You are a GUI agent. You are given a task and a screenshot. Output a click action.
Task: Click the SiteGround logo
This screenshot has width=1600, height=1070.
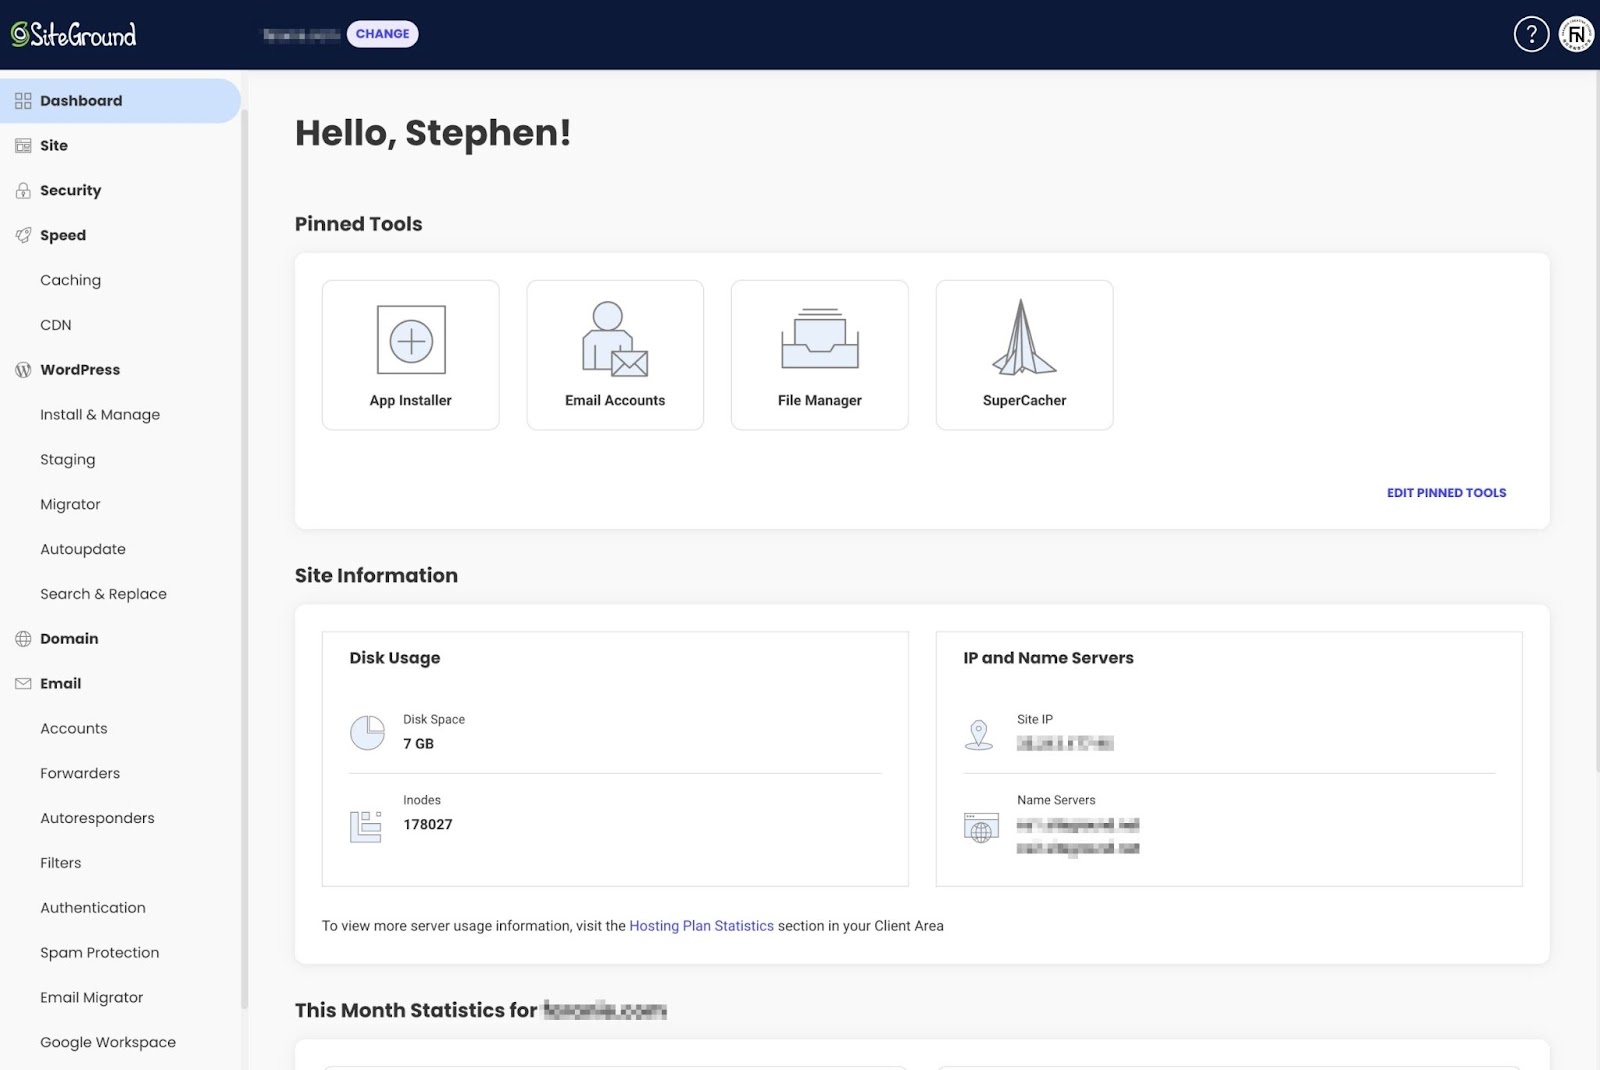click(x=73, y=35)
